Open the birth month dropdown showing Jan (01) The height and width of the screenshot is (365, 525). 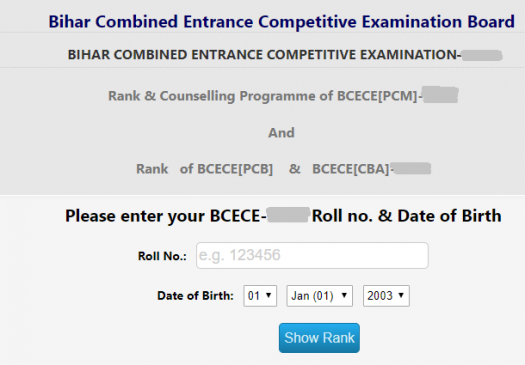click(319, 296)
